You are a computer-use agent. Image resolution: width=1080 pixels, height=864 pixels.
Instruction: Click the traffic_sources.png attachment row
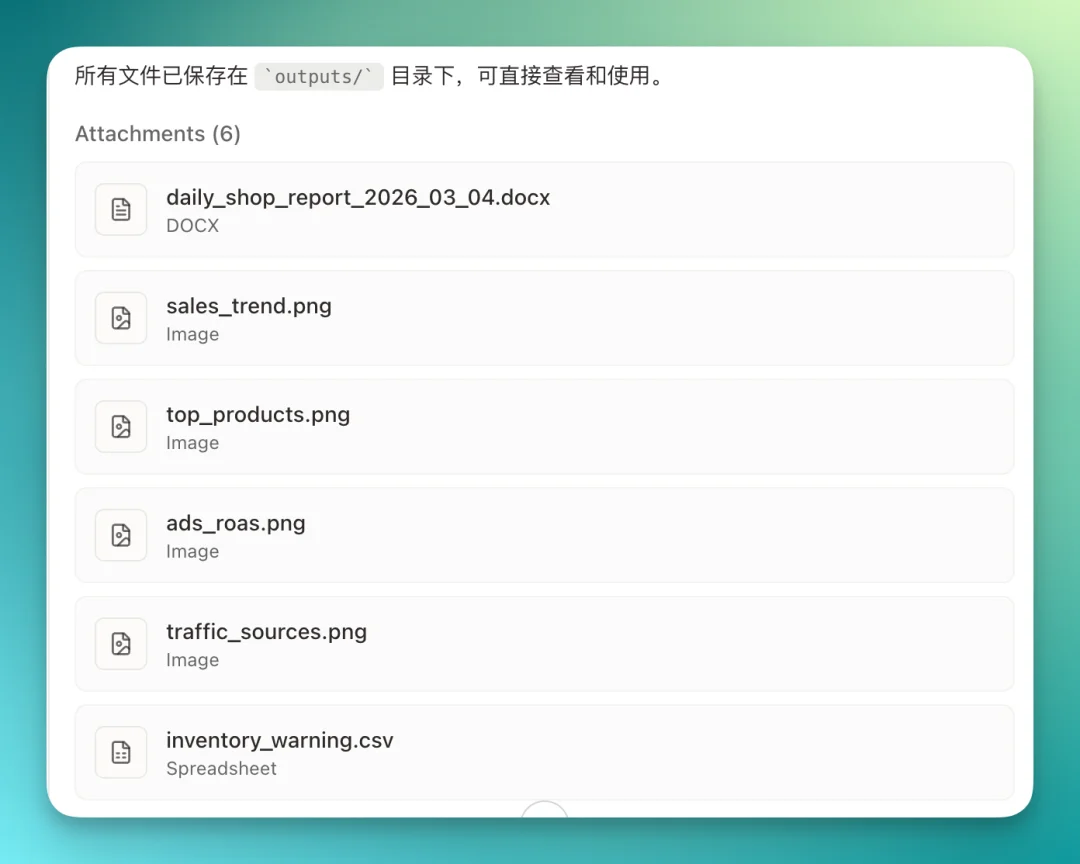click(545, 644)
